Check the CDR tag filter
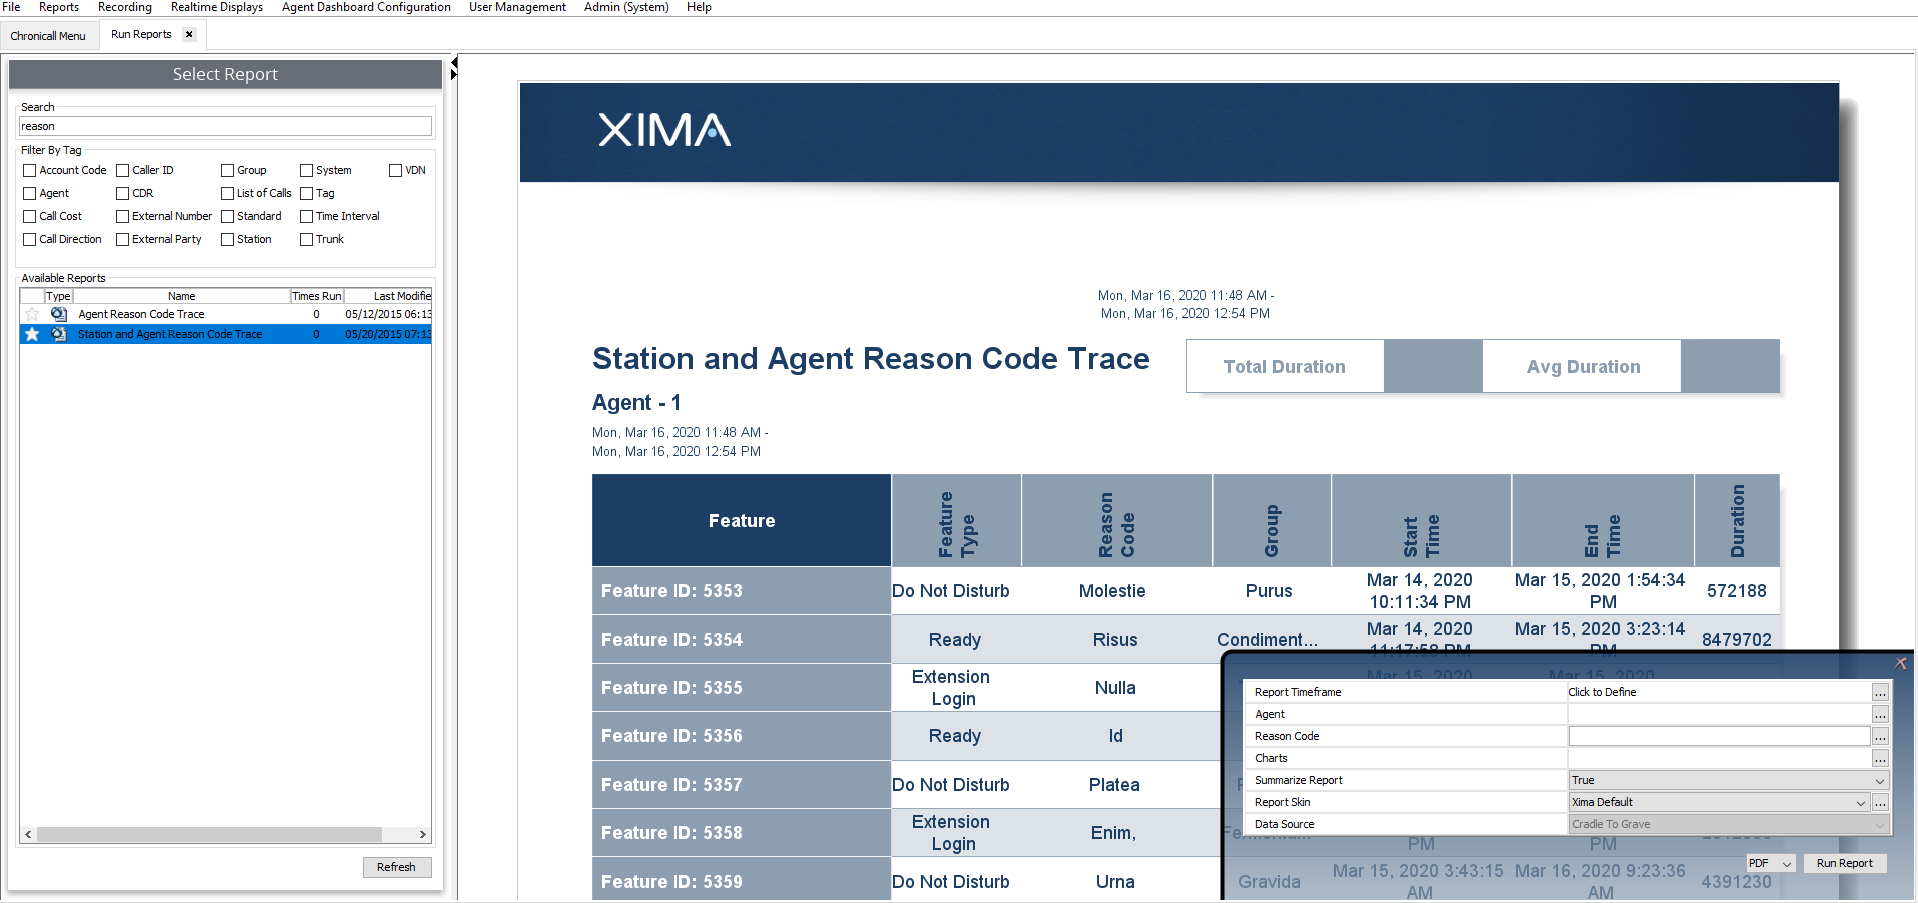The width and height of the screenshot is (1918, 903). coord(123,193)
